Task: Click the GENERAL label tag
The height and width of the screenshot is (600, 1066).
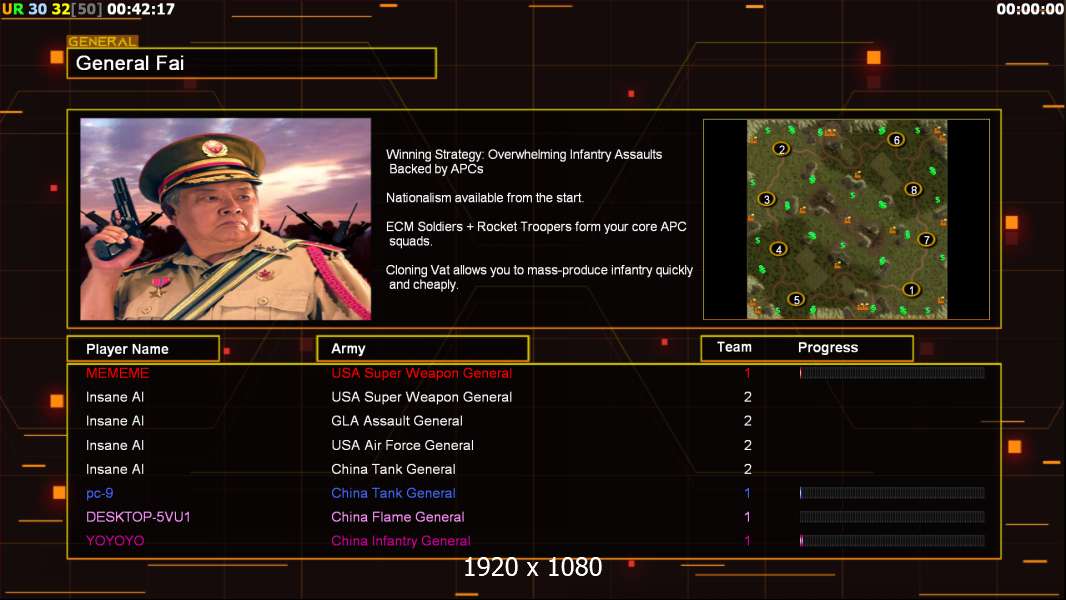Action: pyautogui.click(x=103, y=41)
